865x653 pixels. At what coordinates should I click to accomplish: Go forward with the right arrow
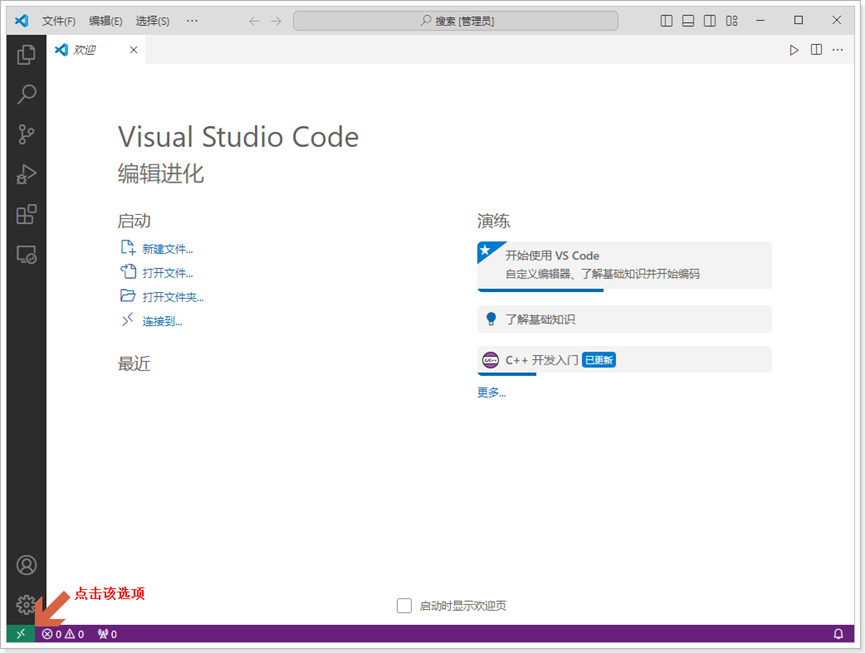click(x=276, y=21)
